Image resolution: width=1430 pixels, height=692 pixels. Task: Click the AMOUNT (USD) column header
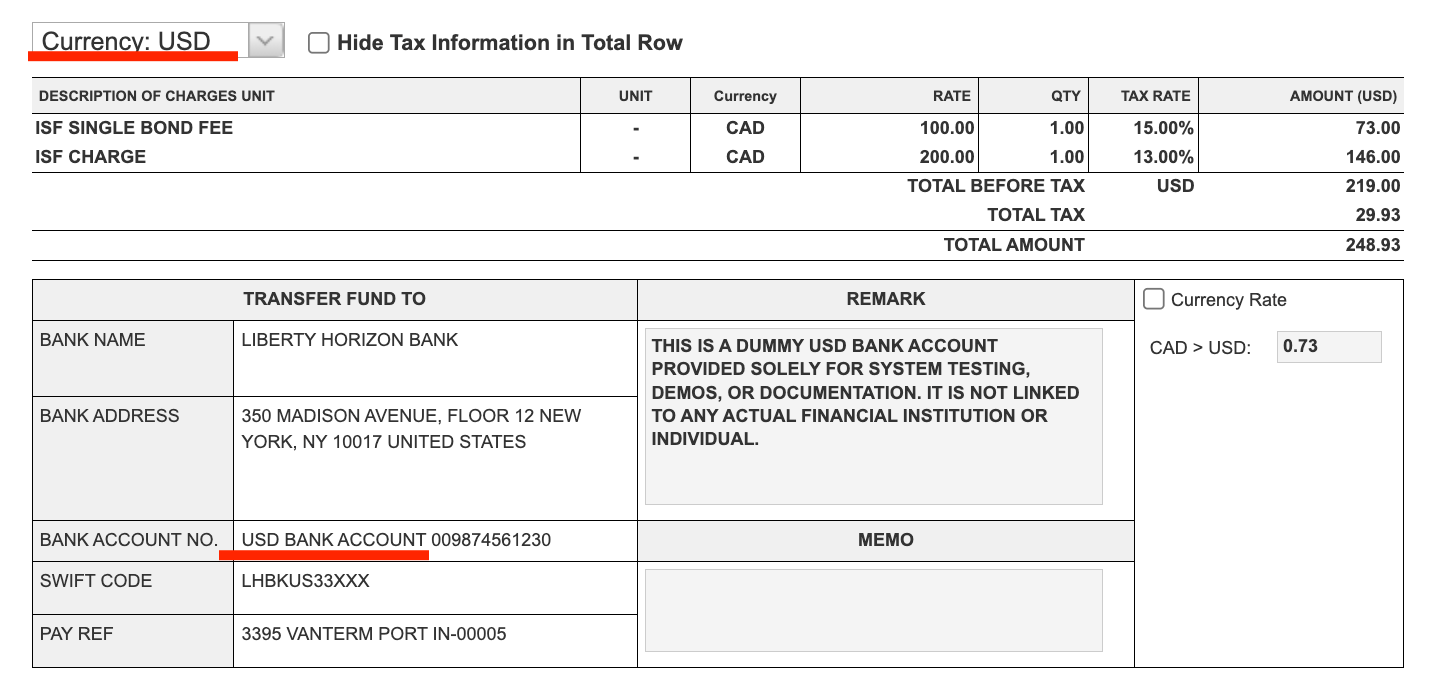pyautogui.click(x=1342, y=96)
